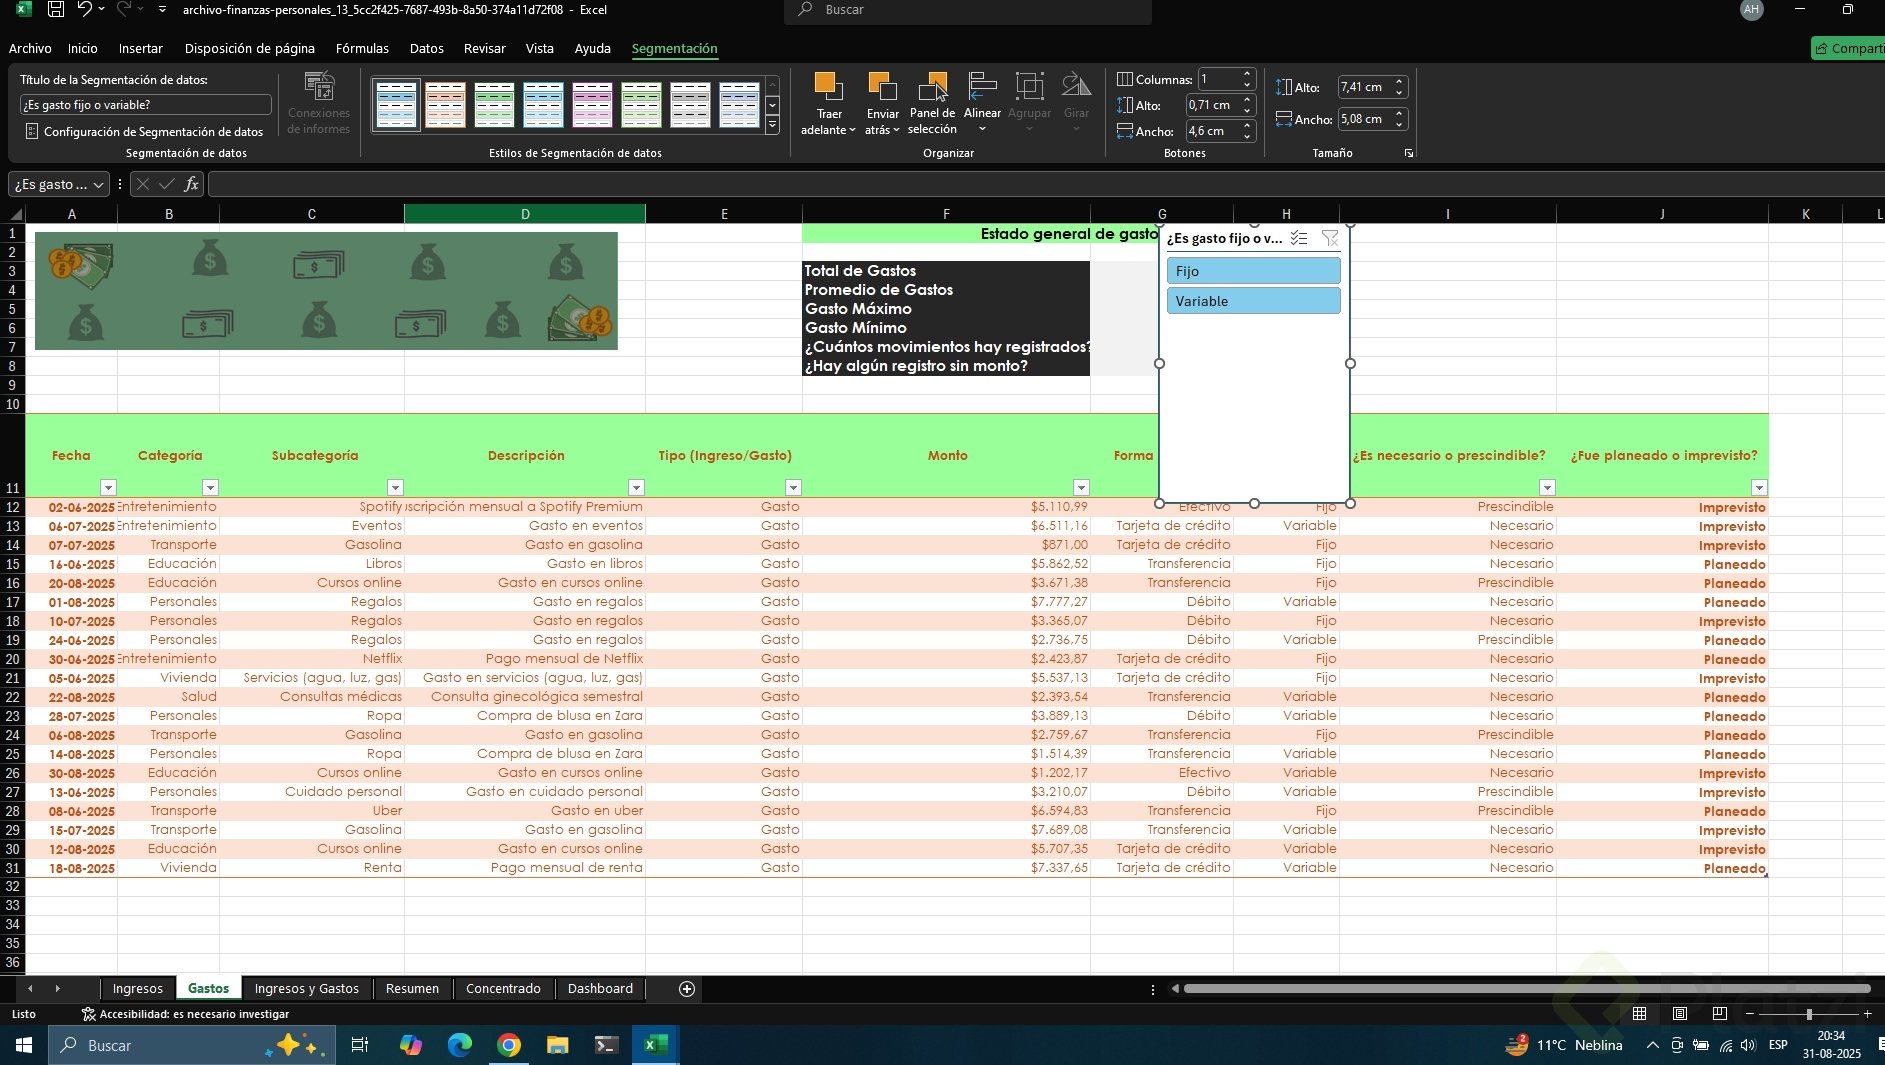1885x1065 pixels.
Task: Expand the slicer styles gallery
Action: (x=772, y=126)
